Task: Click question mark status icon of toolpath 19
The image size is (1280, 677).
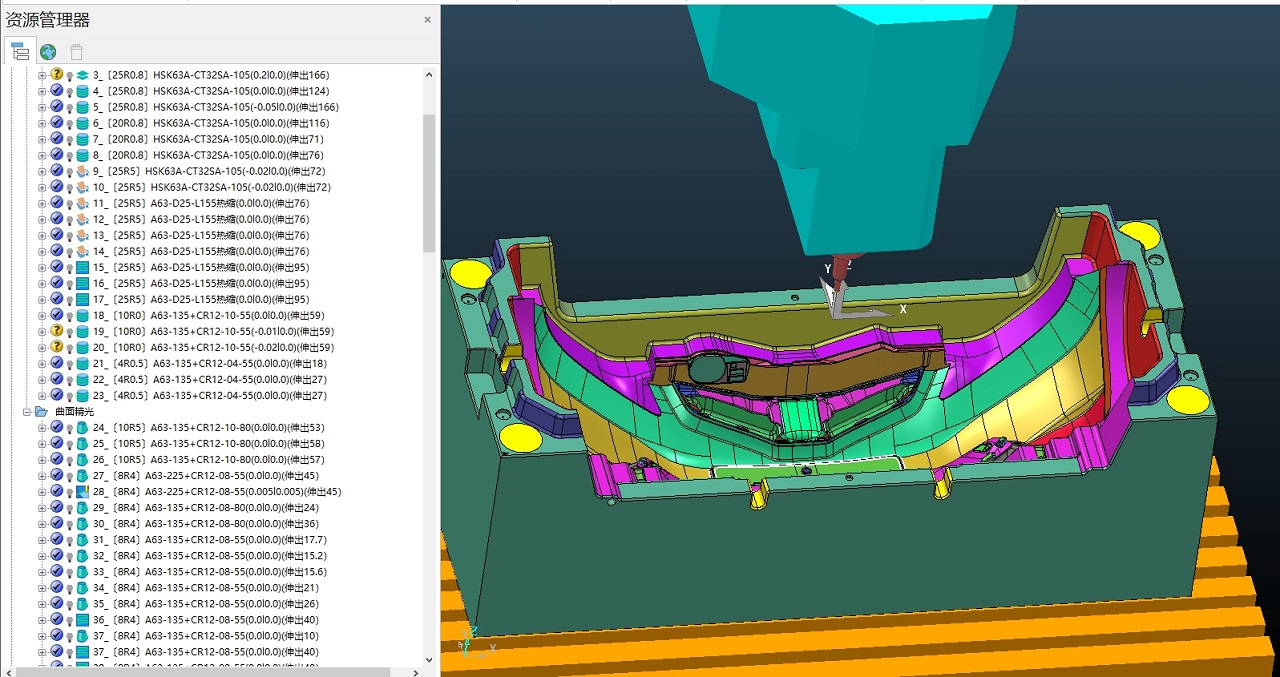Action: [57, 331]
